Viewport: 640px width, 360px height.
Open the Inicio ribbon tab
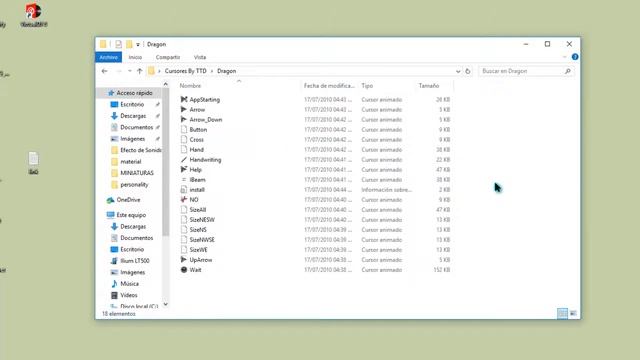coord(135,57)
